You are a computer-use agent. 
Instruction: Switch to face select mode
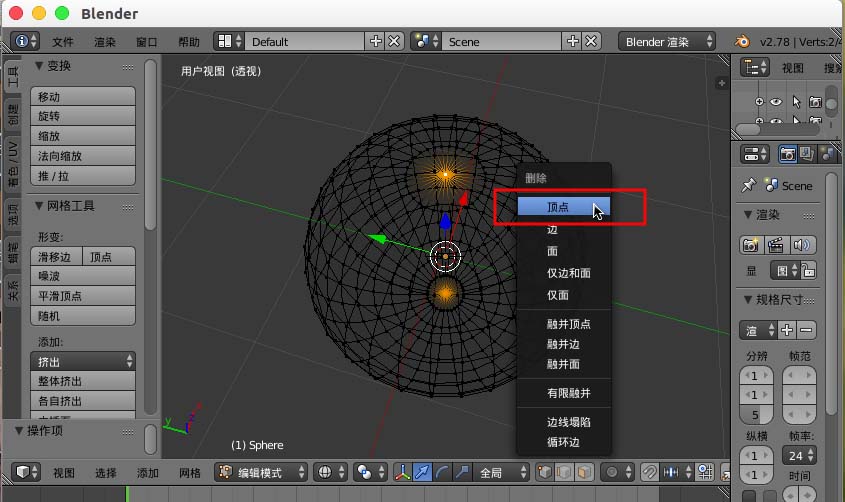[584, 472]
